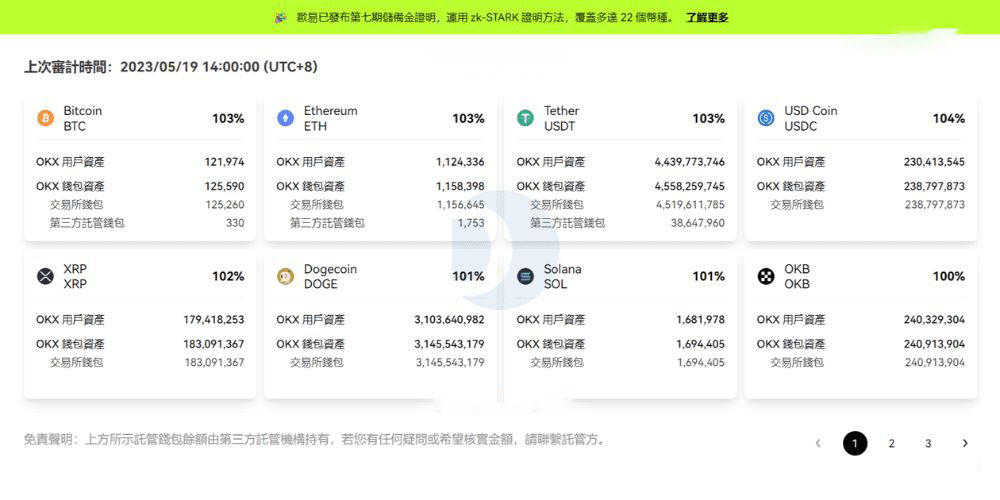Click the XRP card title
The image size is (1000, 500).
[x=74, y=277]
